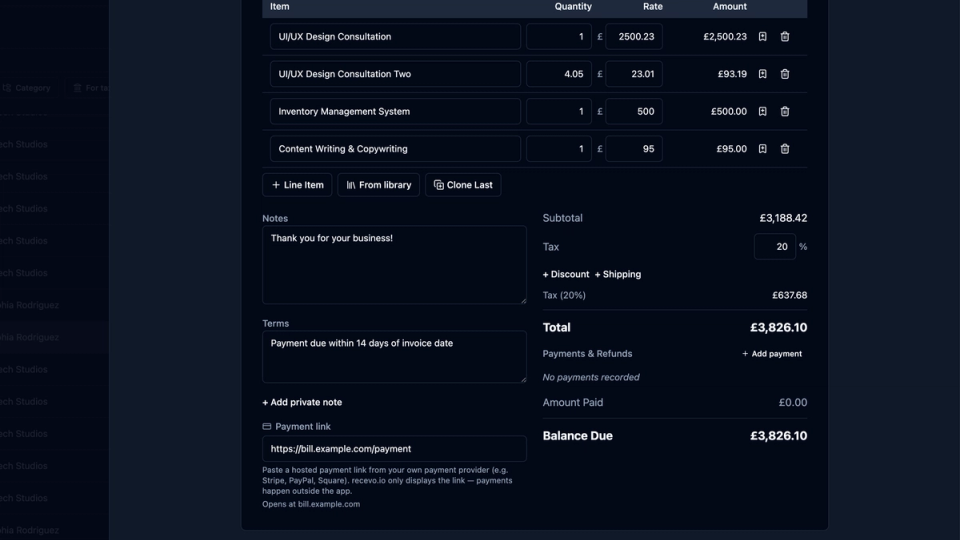This screenshot has height=540, width=960.
Task: Add Shipping to the invoice
Action: coord(618,274)
